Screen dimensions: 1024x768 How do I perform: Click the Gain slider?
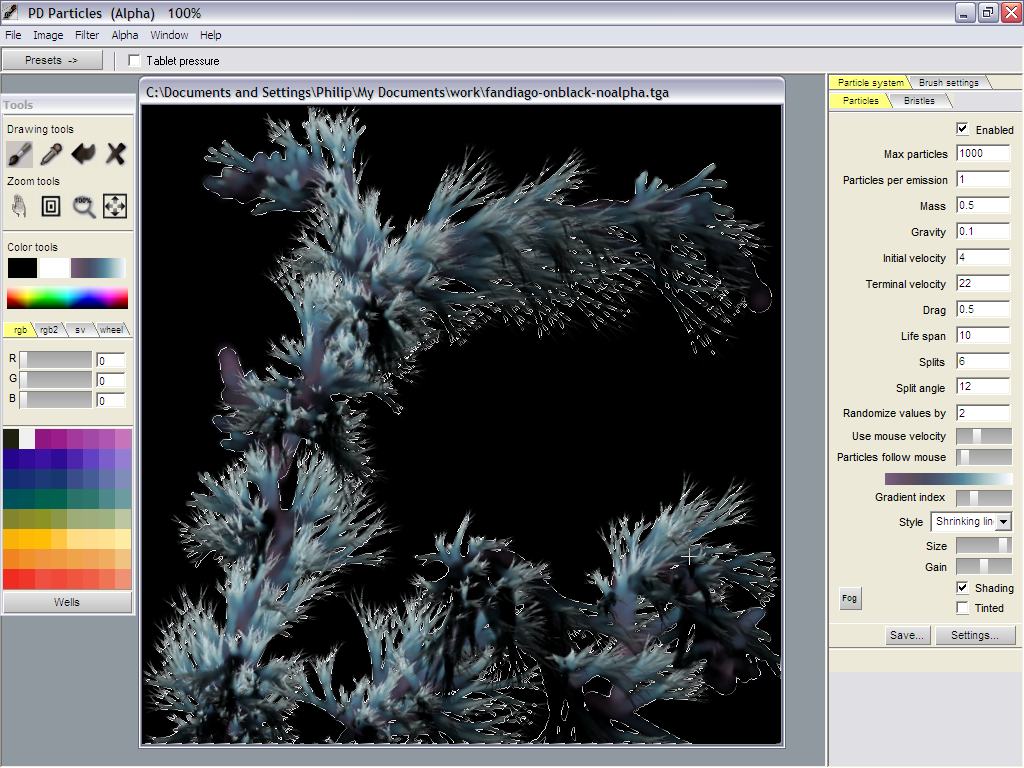[x=983, y=567]
